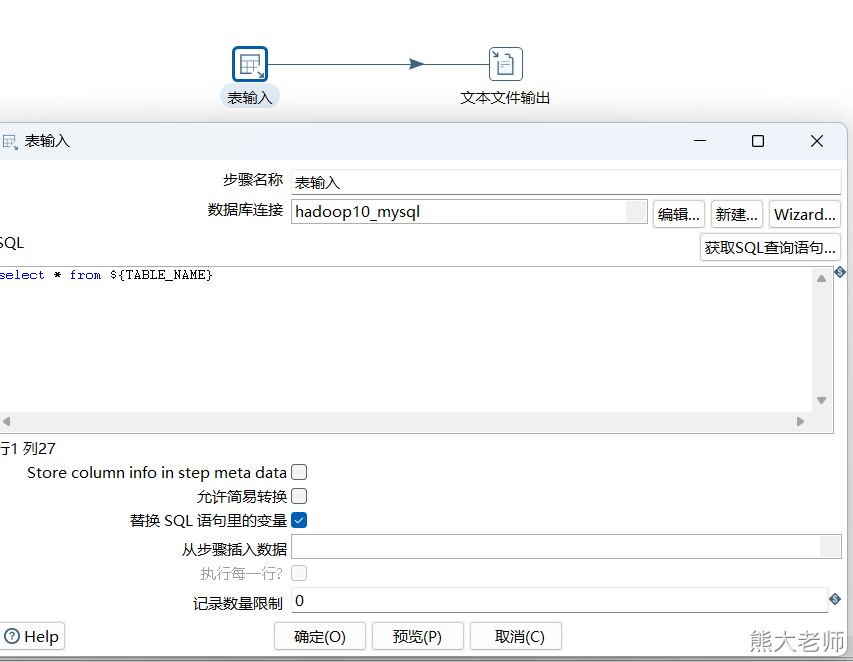
Task: Close the 表输入 dialog window
Action: click(817, 141)
